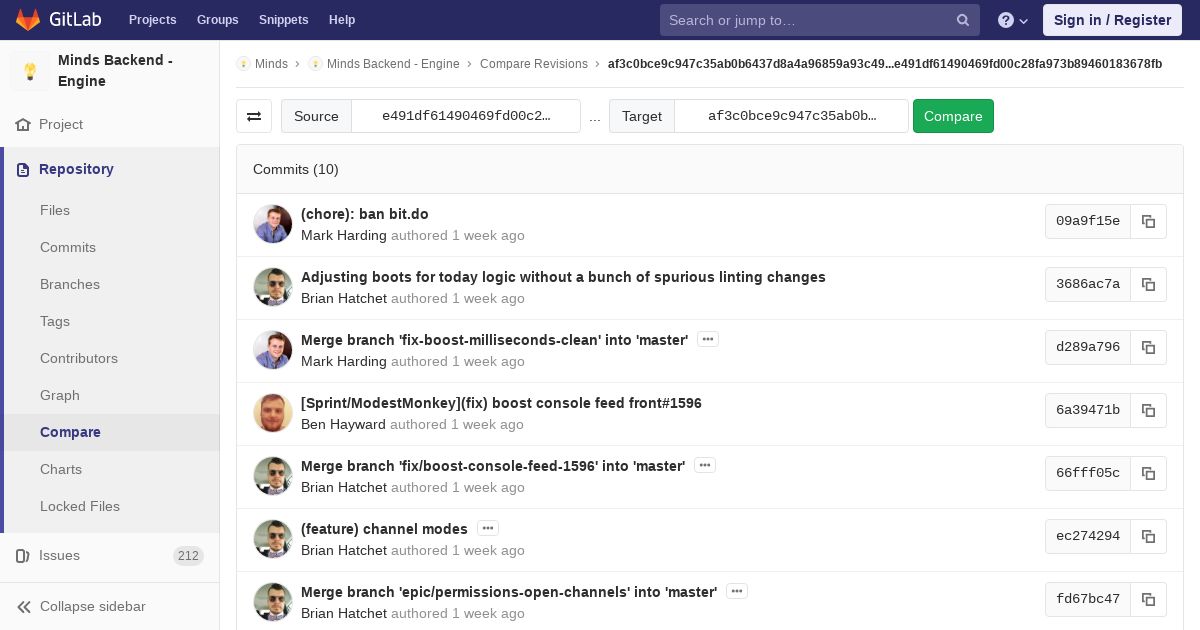Click the green Compare button
The image size is (1200, 630).
click(x=953, y=116)
